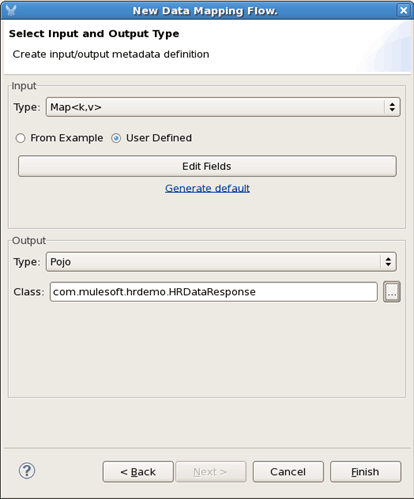Click the From Example label text
The width and height of the screenshot is (414, 499).
(67, 138)
